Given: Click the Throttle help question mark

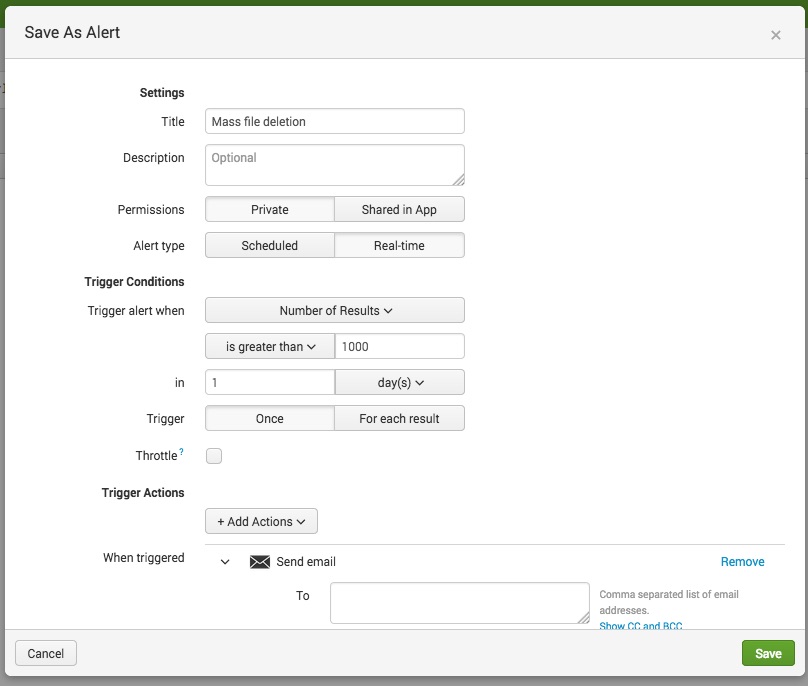Looking at the screenshot, I should pyautogui.click(x=181, y=453).
